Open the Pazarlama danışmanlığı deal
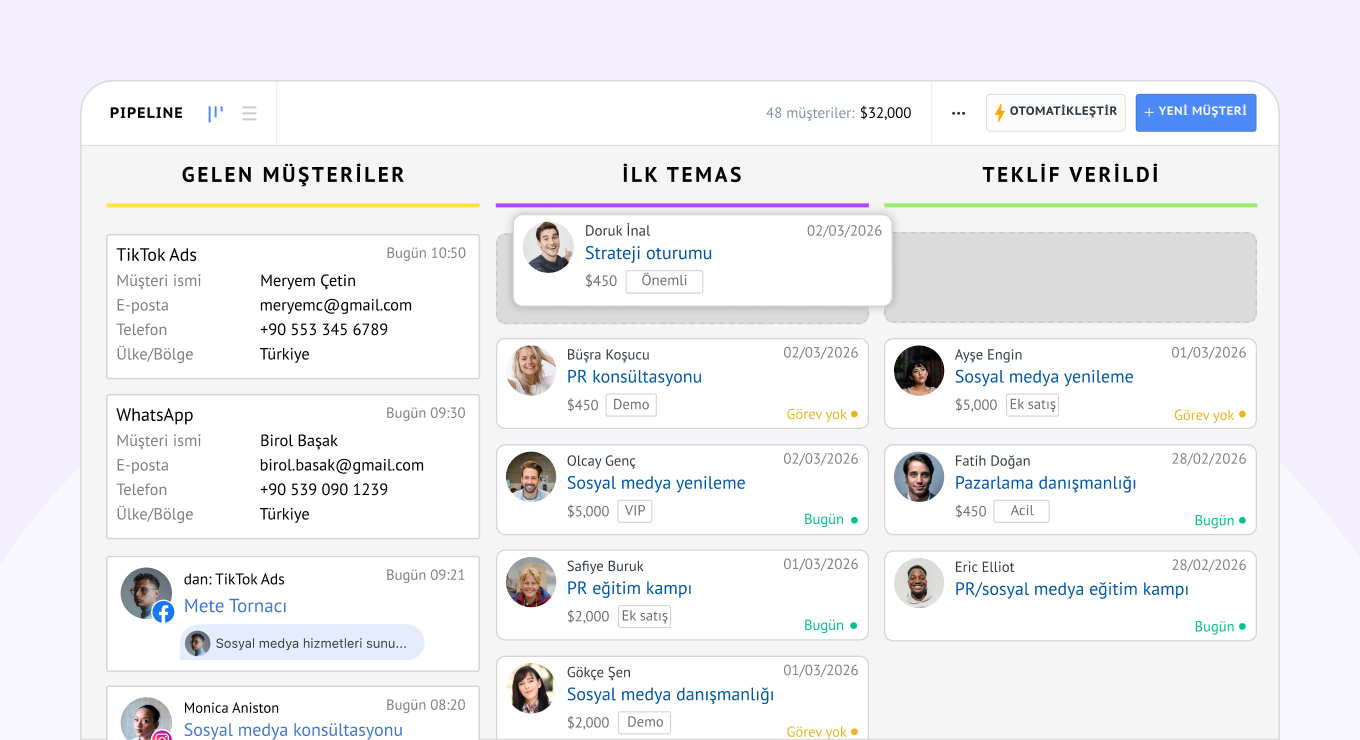This screenshot has height=740, width=1360. 1045,483
